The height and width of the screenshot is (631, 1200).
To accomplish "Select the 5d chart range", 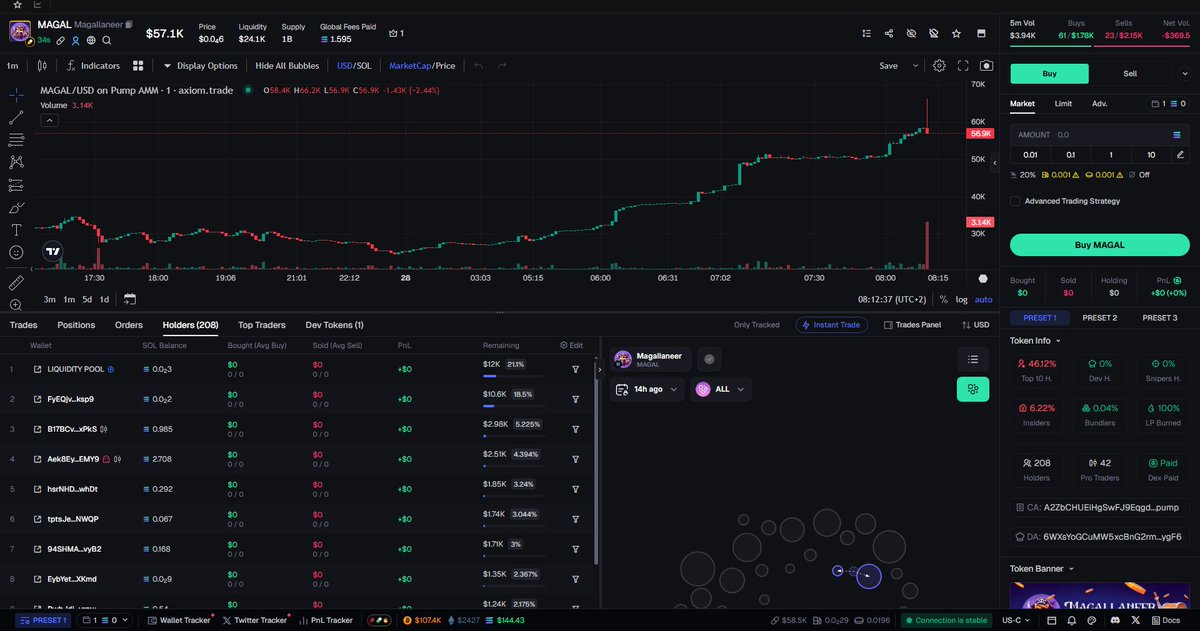I will click(x=87, y=299).
